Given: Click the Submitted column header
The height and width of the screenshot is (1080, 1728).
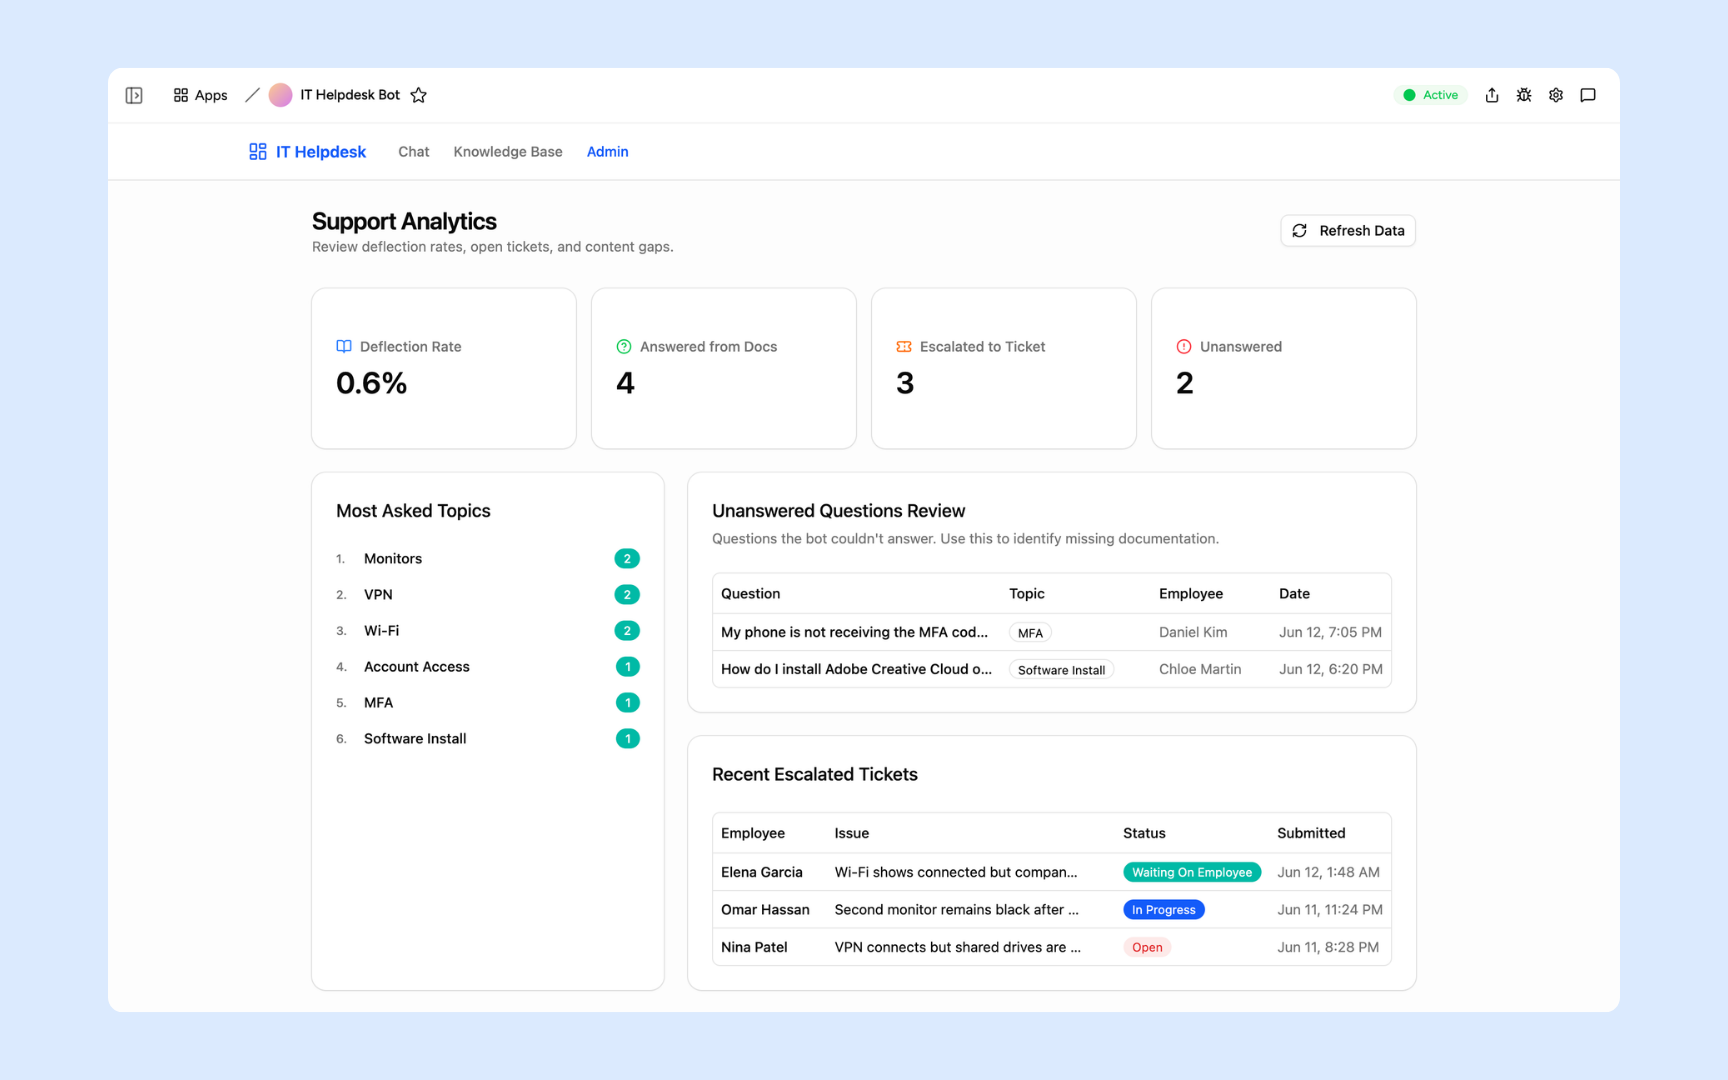Looking at the screenshot, I should [x=1311, y=833].
